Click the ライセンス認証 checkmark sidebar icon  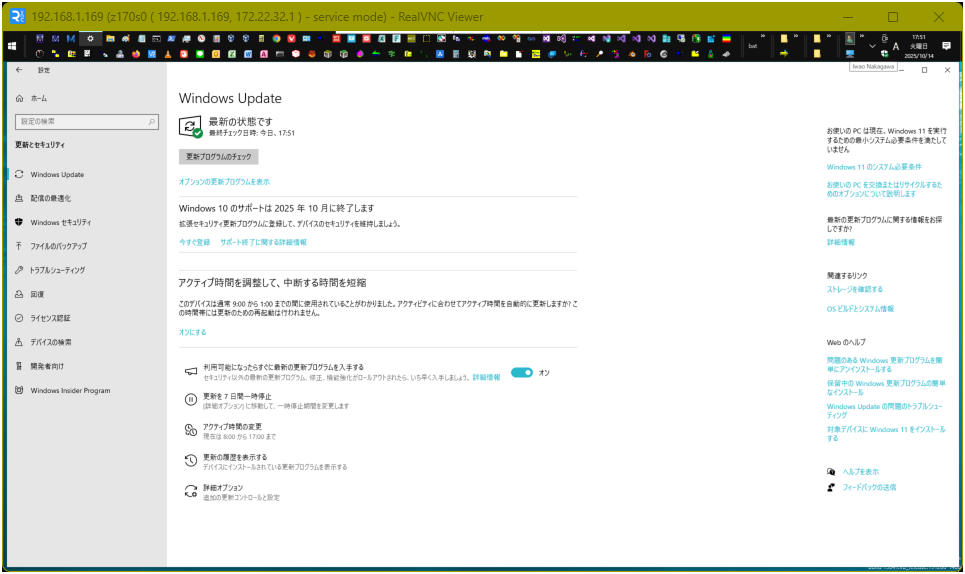[19, 318]
